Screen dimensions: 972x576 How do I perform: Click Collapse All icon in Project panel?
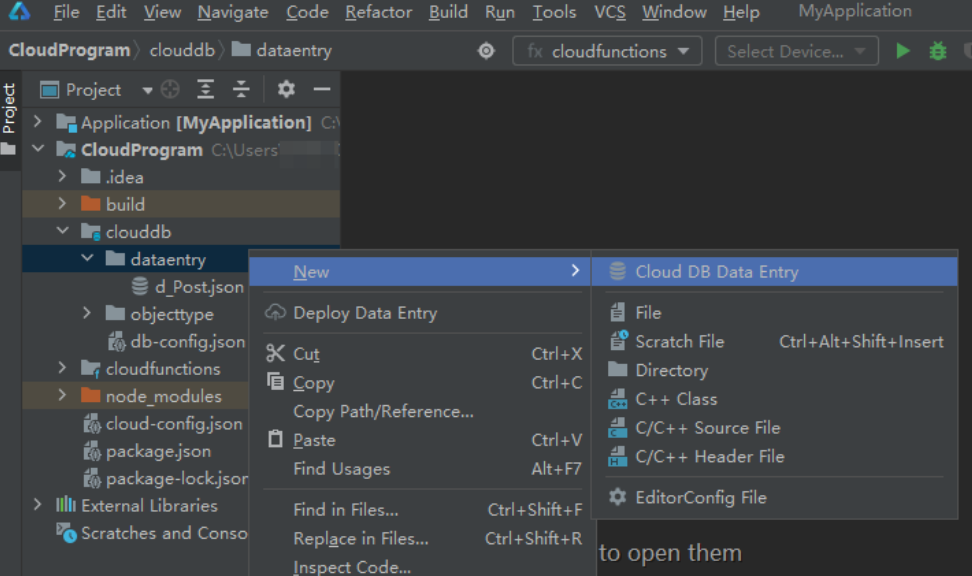coord(241,90)
